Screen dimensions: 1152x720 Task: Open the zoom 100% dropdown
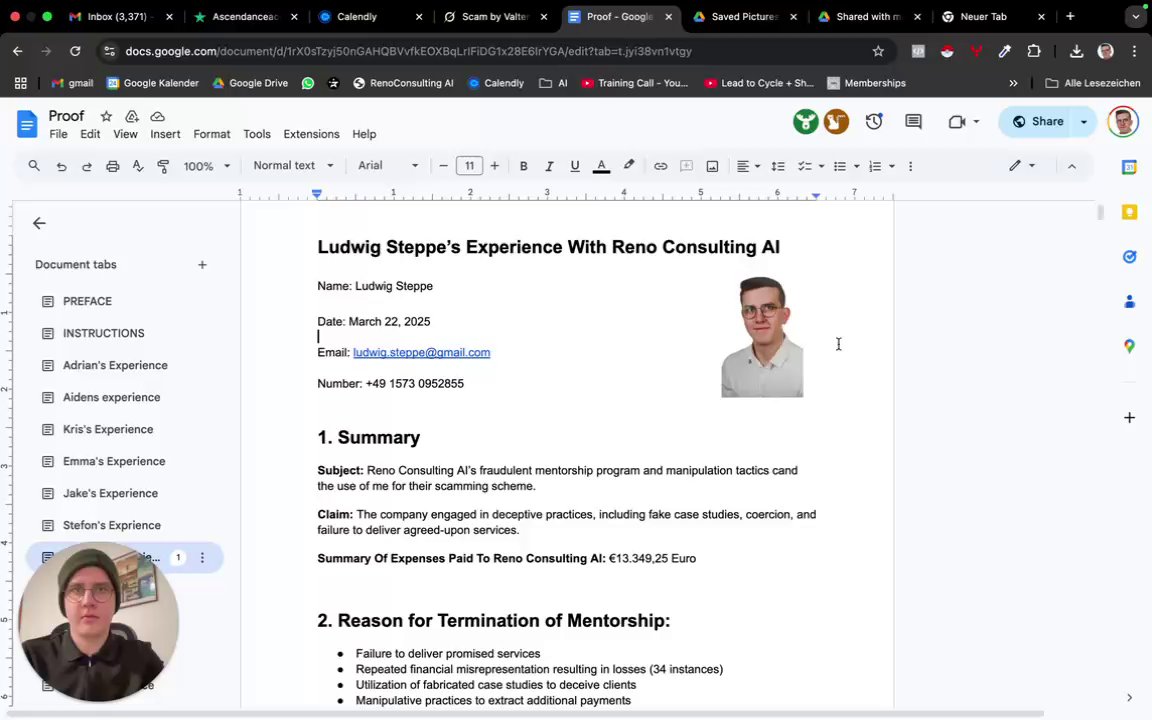tap(206, 166)
